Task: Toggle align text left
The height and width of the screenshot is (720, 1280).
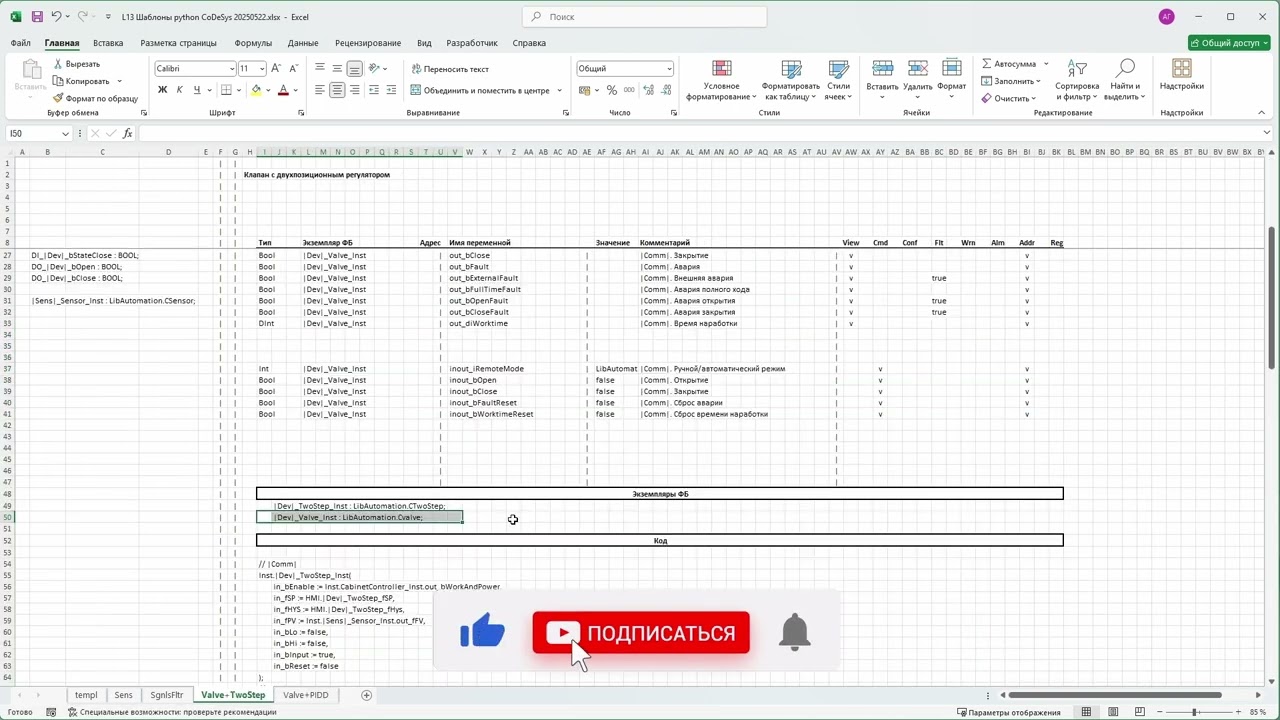Action: click(320, 90)
